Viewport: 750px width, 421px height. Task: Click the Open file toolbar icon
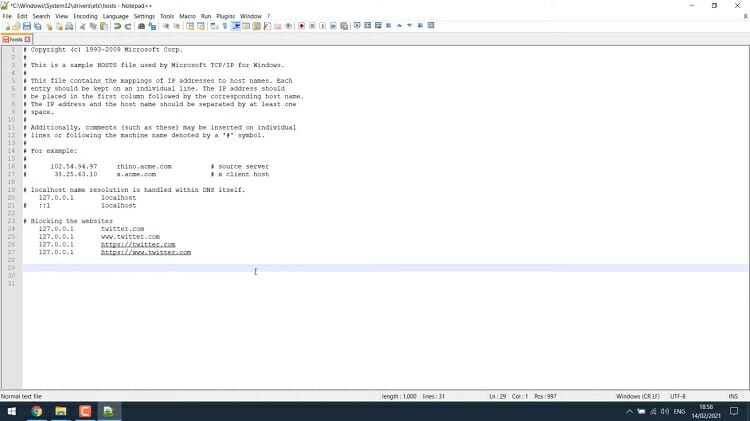click(17, 26)
